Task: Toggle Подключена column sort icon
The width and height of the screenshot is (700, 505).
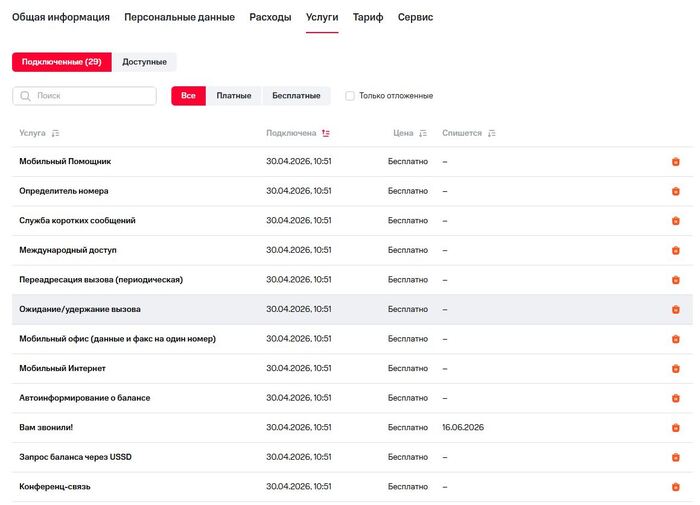Action: [326, 133]
